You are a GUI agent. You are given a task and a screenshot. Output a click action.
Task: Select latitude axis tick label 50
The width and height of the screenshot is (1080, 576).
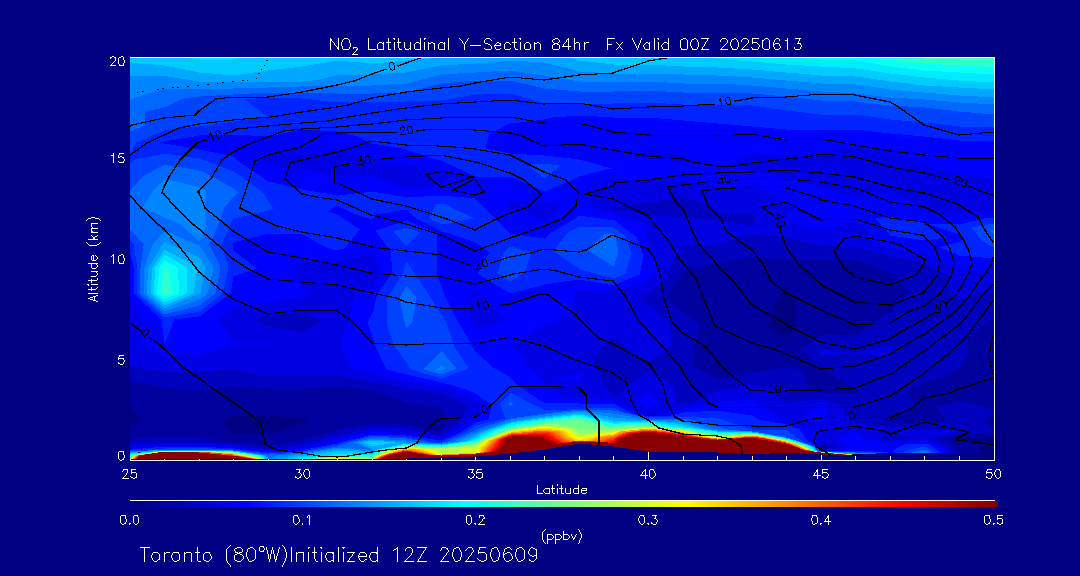click(x=994, y=473)
